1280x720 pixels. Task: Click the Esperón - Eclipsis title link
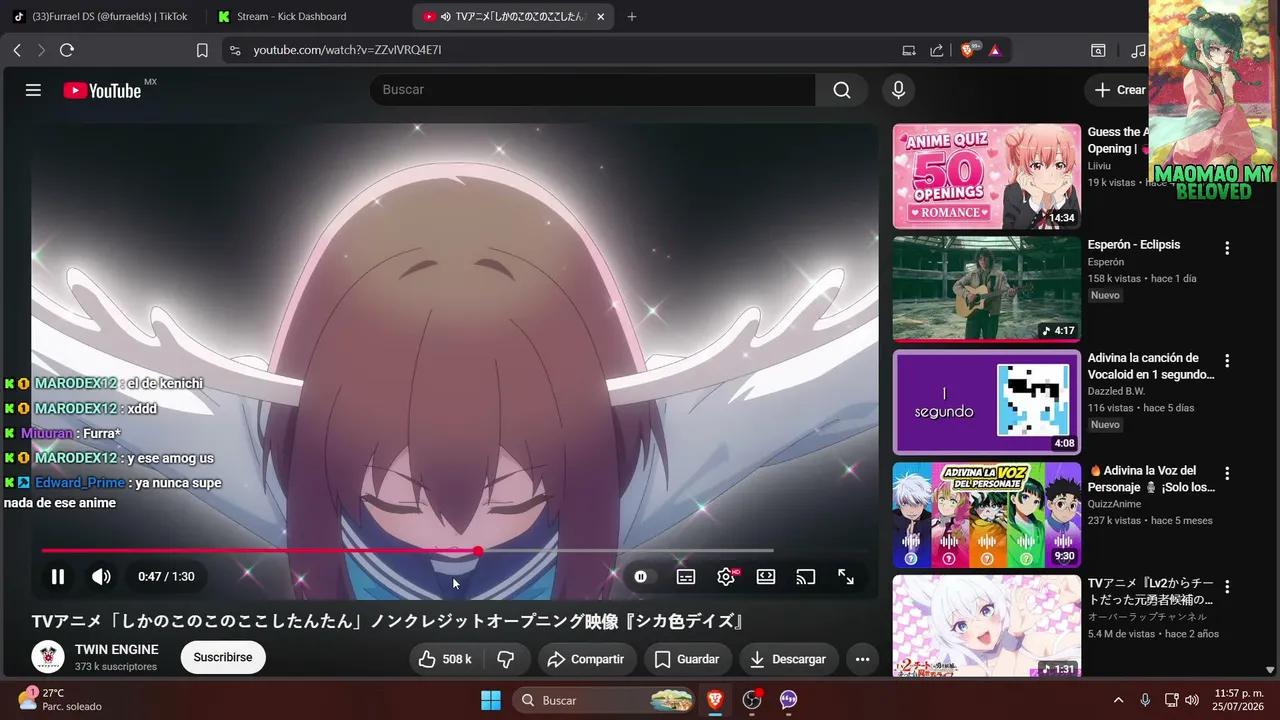(1134, 245)
